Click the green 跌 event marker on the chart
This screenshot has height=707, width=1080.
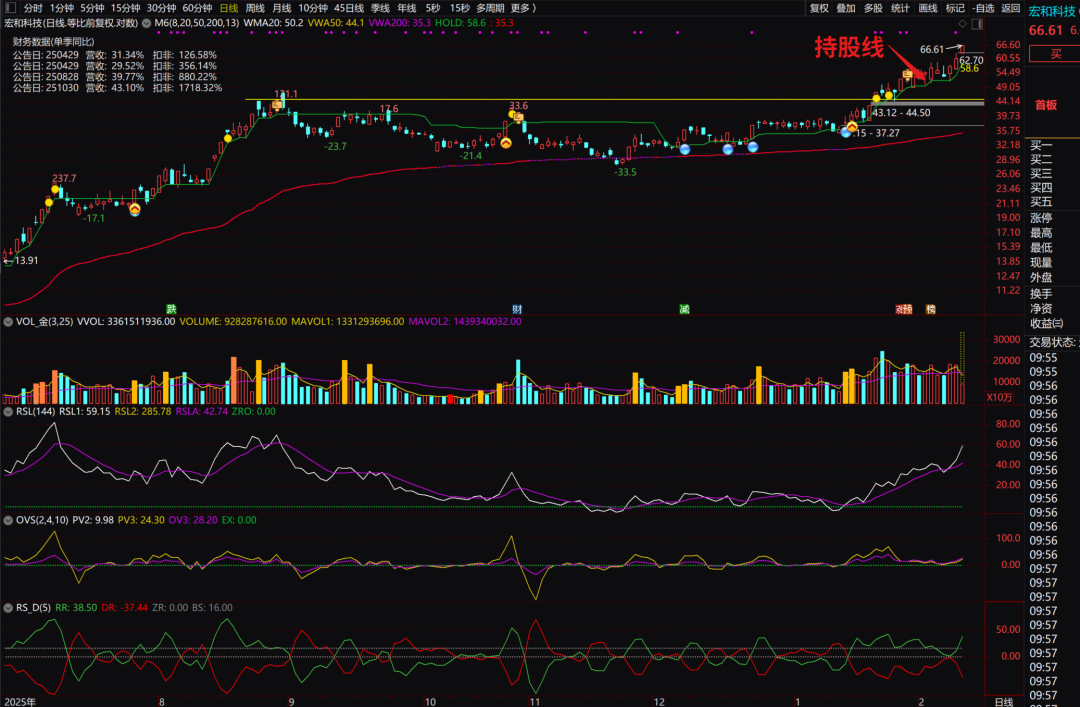[172, 309]
